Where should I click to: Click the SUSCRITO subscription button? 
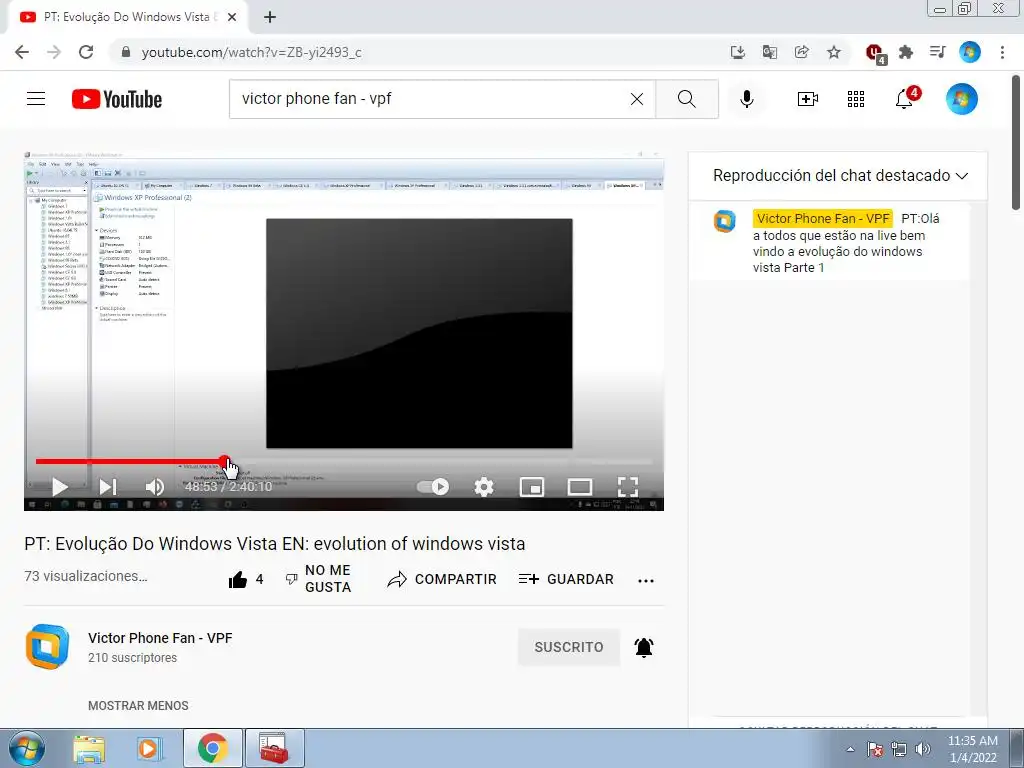[x=569, y=647]
